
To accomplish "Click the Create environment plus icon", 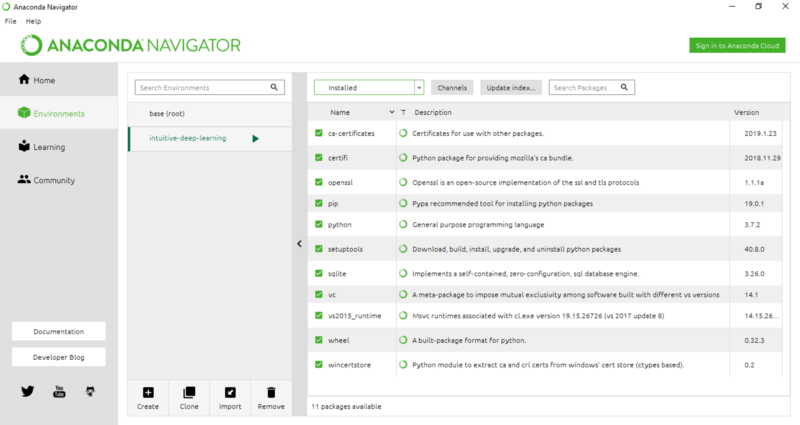I will coord(148,392).
